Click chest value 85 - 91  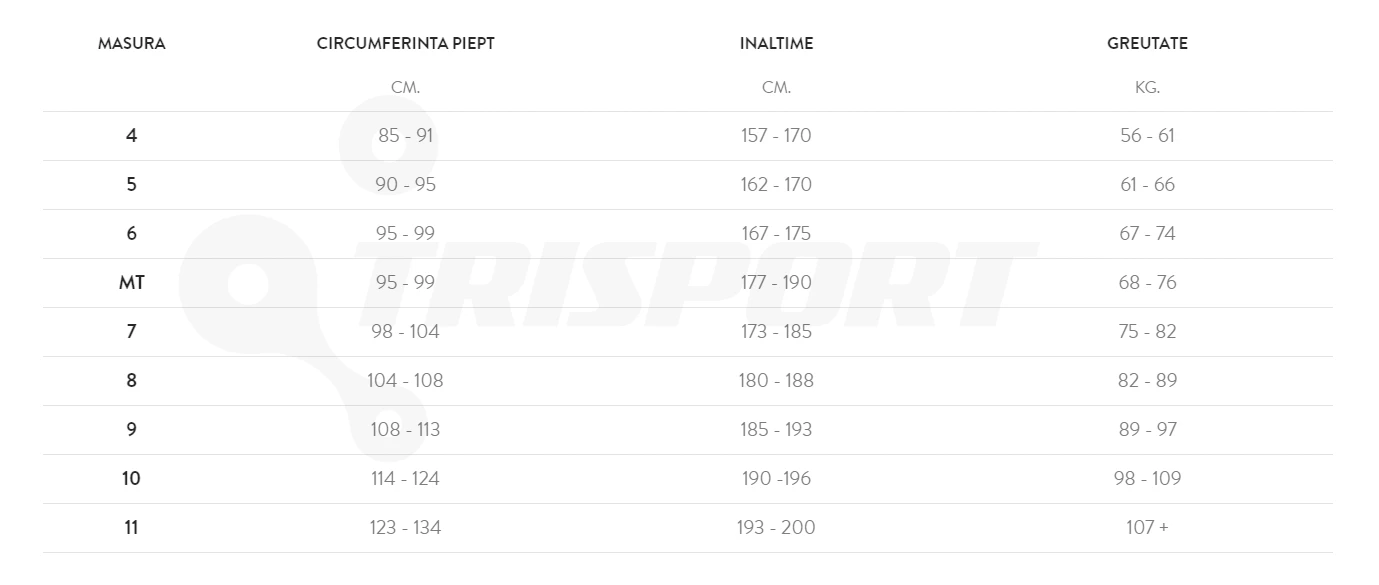406,136
